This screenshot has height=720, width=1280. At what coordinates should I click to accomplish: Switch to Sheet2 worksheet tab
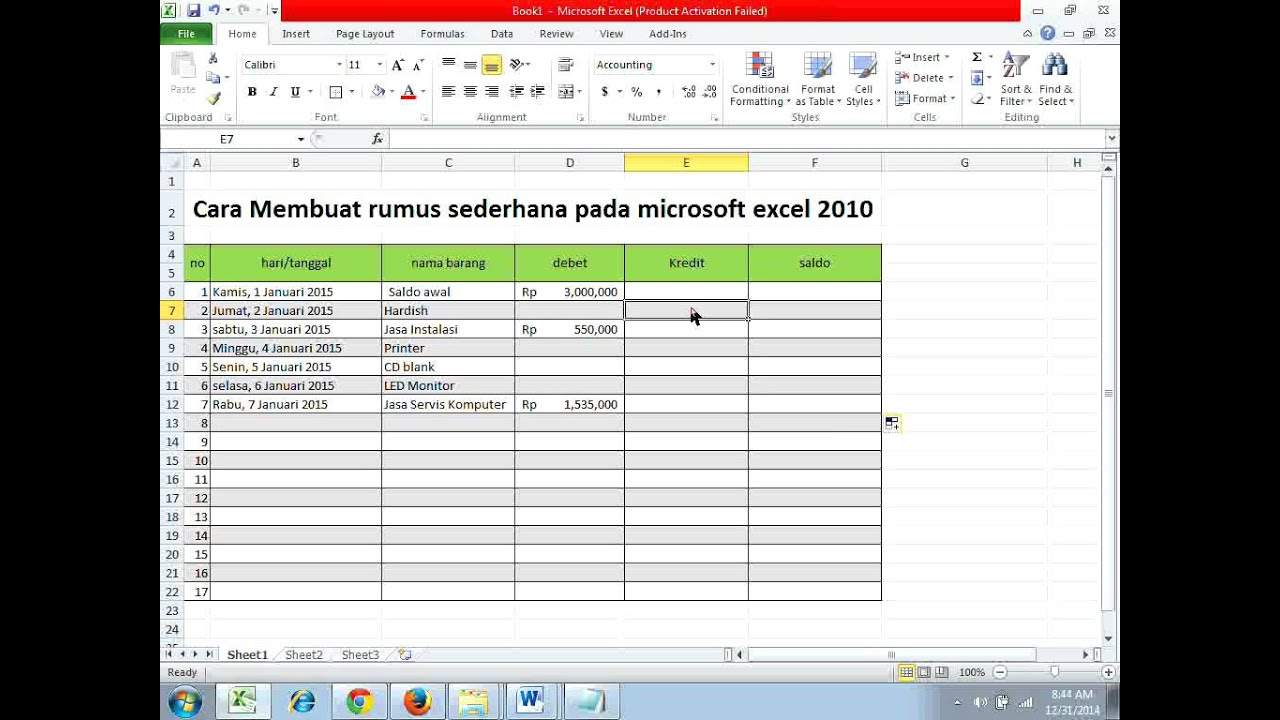(304, 655)
